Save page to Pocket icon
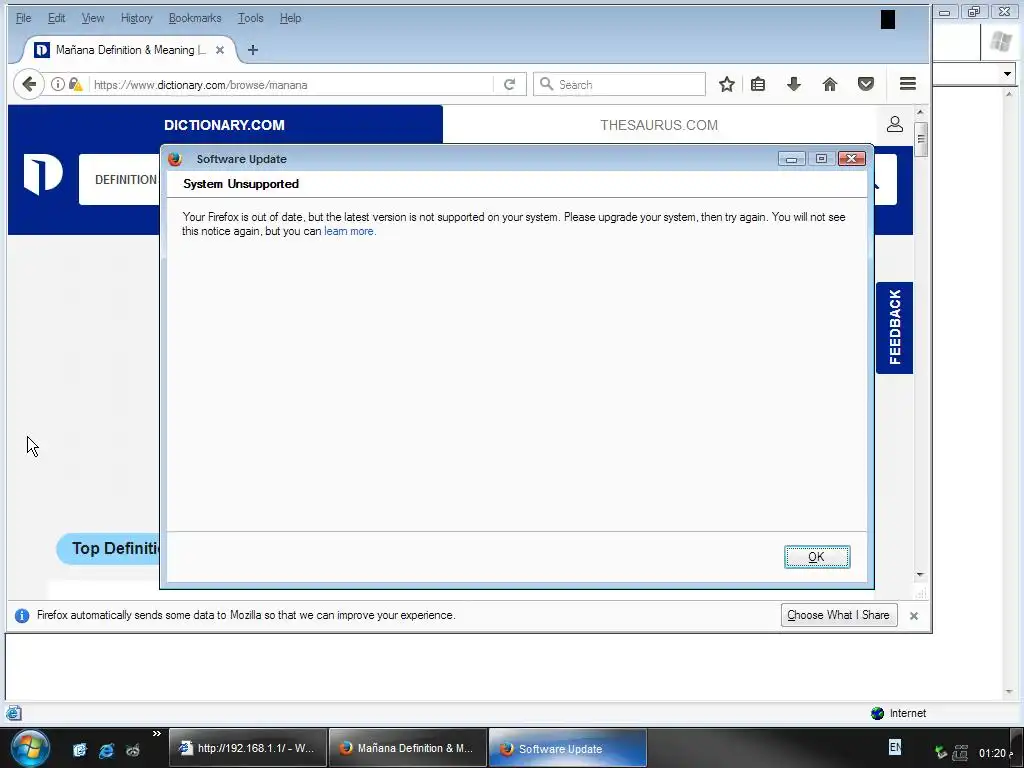The image size is (1024, 768). (x=866, y=84)
